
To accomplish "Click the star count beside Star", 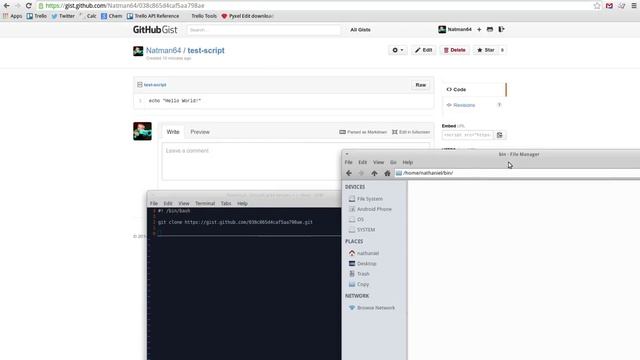I will (x=502, y=50).
